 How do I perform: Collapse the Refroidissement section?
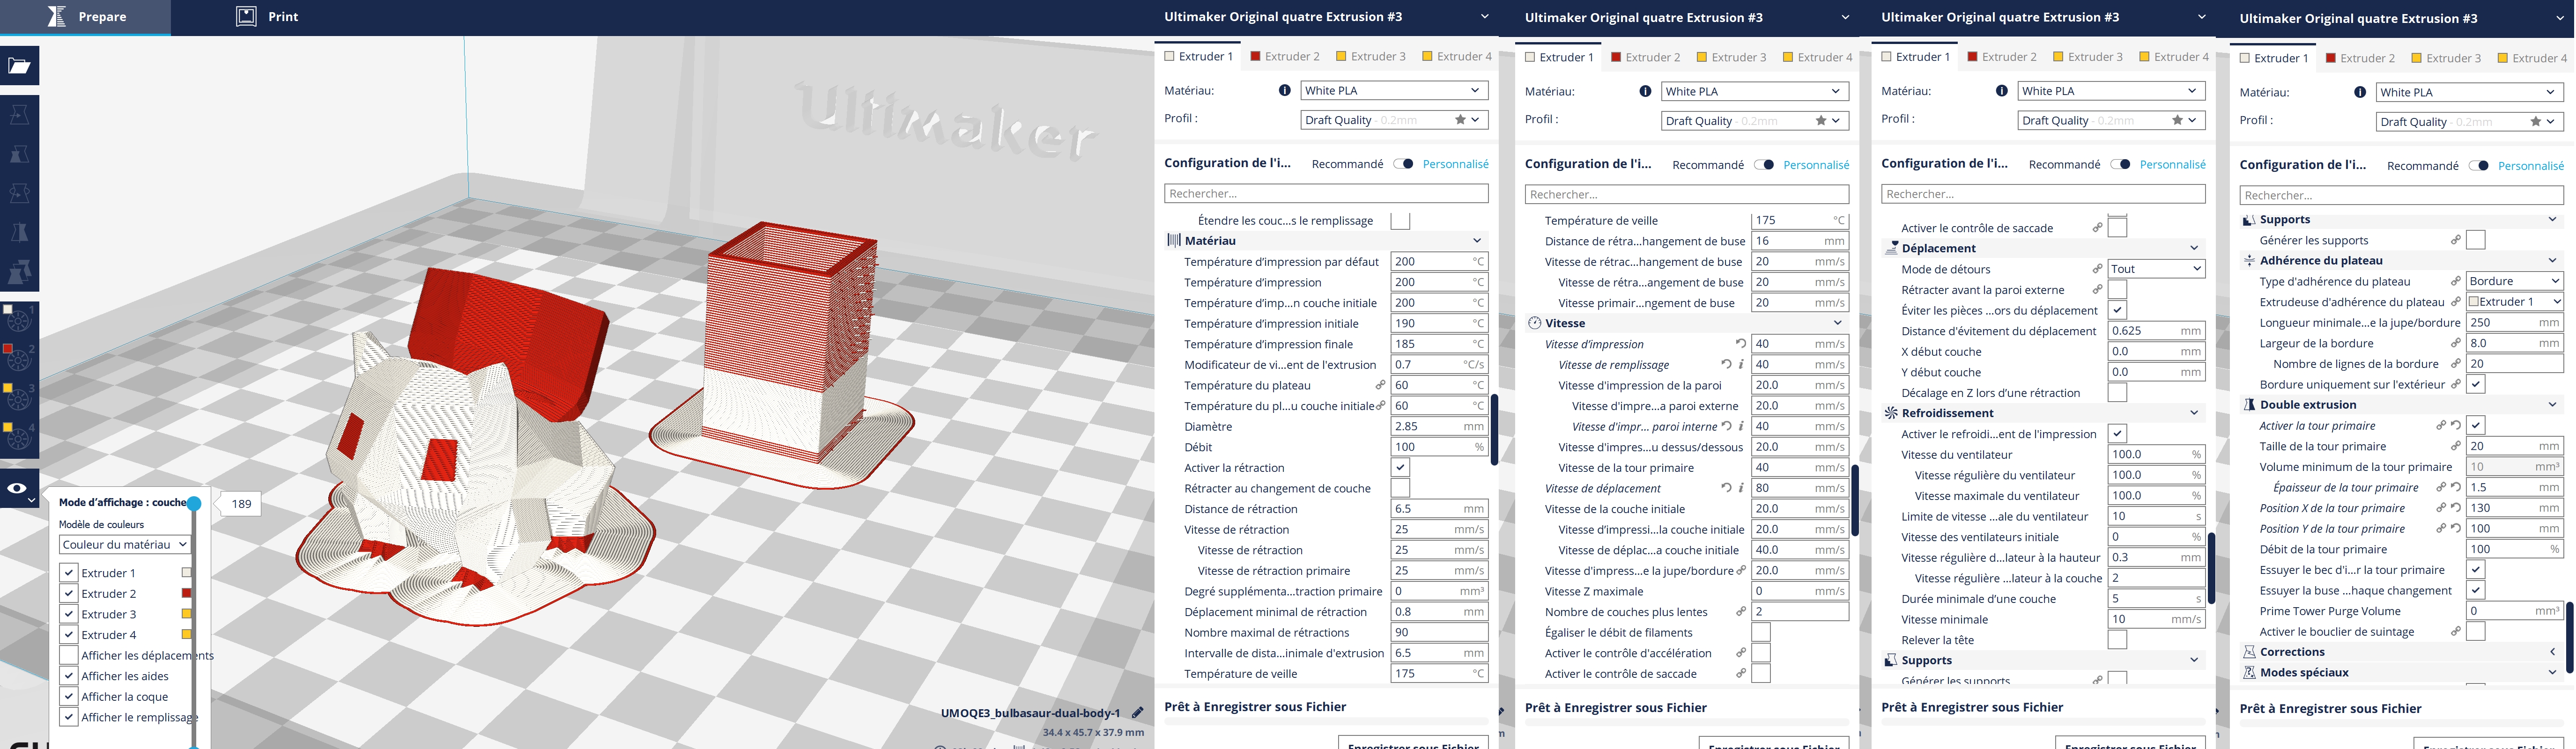coord(2194,413)
